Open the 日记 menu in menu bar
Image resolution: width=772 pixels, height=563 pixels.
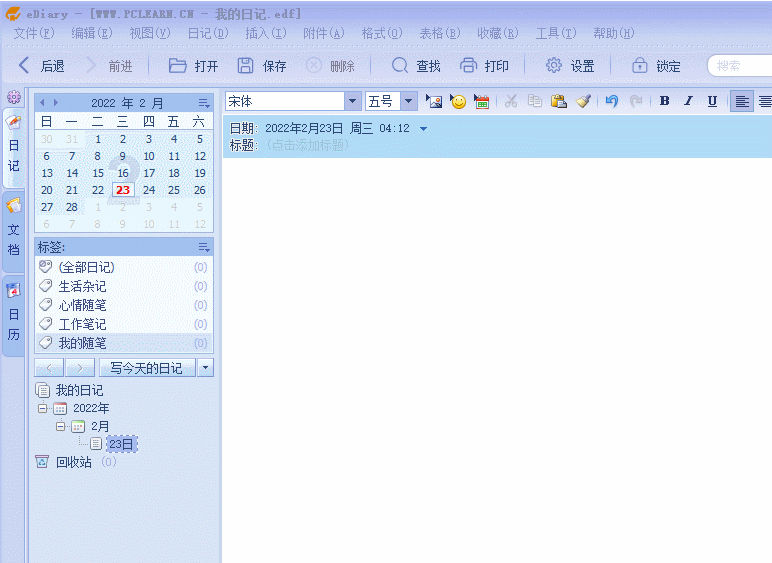click(x=207, y=33)
